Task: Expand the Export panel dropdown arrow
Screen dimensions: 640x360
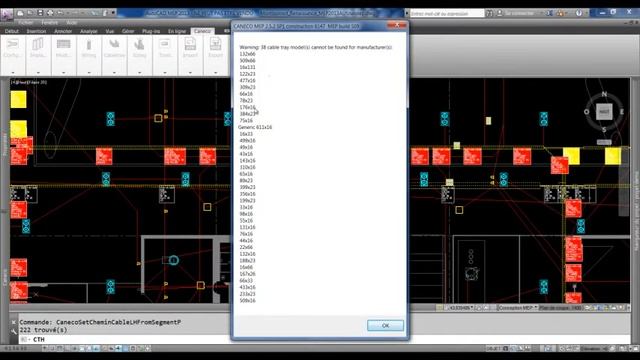Action: click(216, 73)
